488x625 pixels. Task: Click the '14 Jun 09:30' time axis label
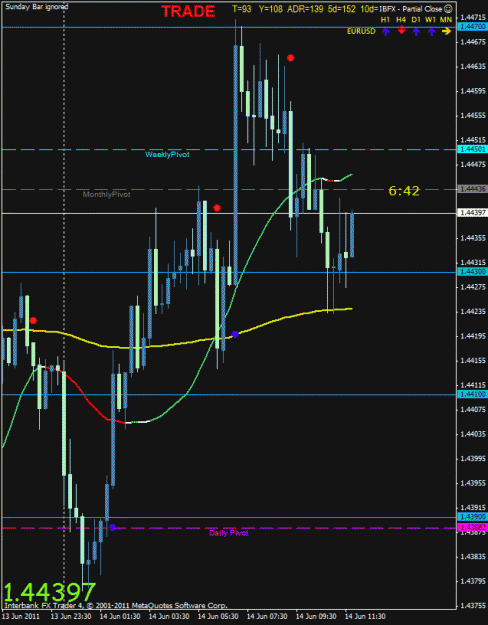[x=317, y=616]
